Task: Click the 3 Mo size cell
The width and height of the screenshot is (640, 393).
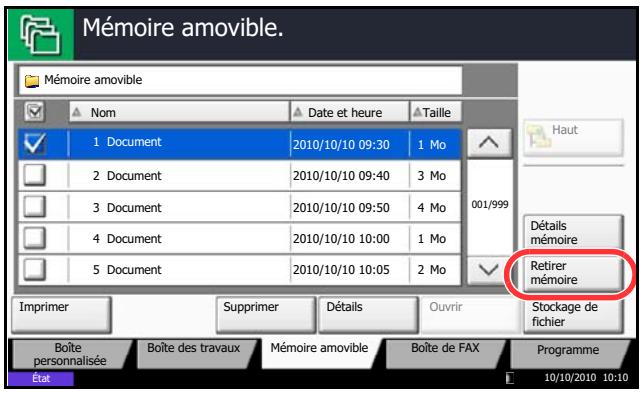Action: point(435,175)
